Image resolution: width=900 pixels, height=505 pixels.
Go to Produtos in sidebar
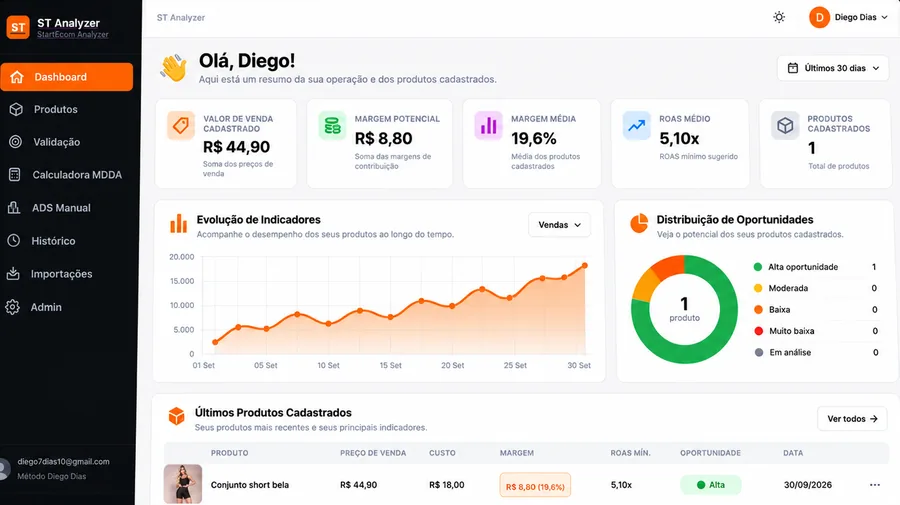coord(55,109)
